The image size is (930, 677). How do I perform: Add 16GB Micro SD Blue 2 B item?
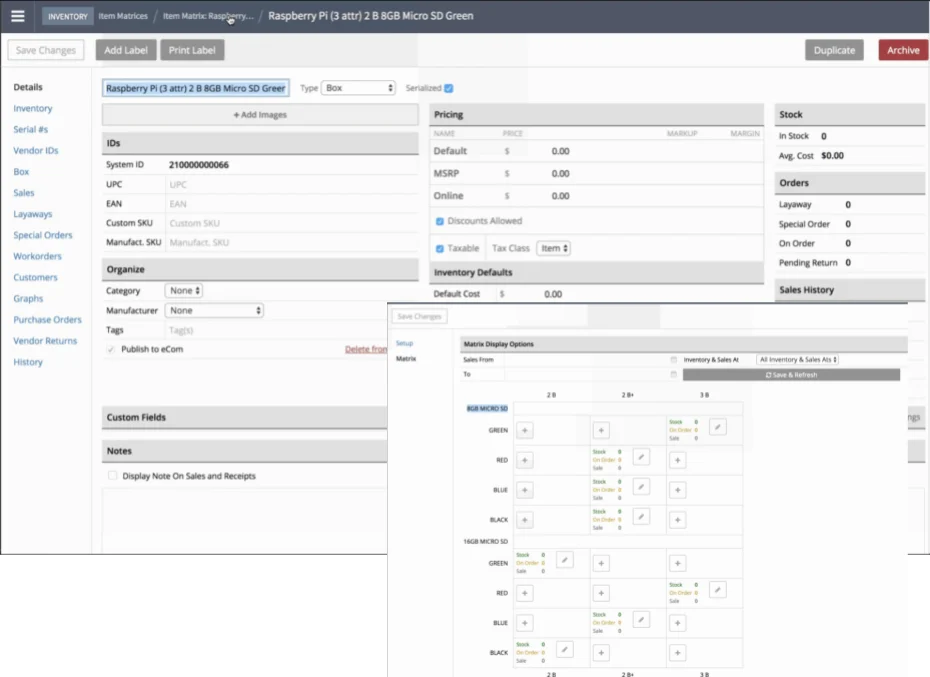(x=524, y=623)
